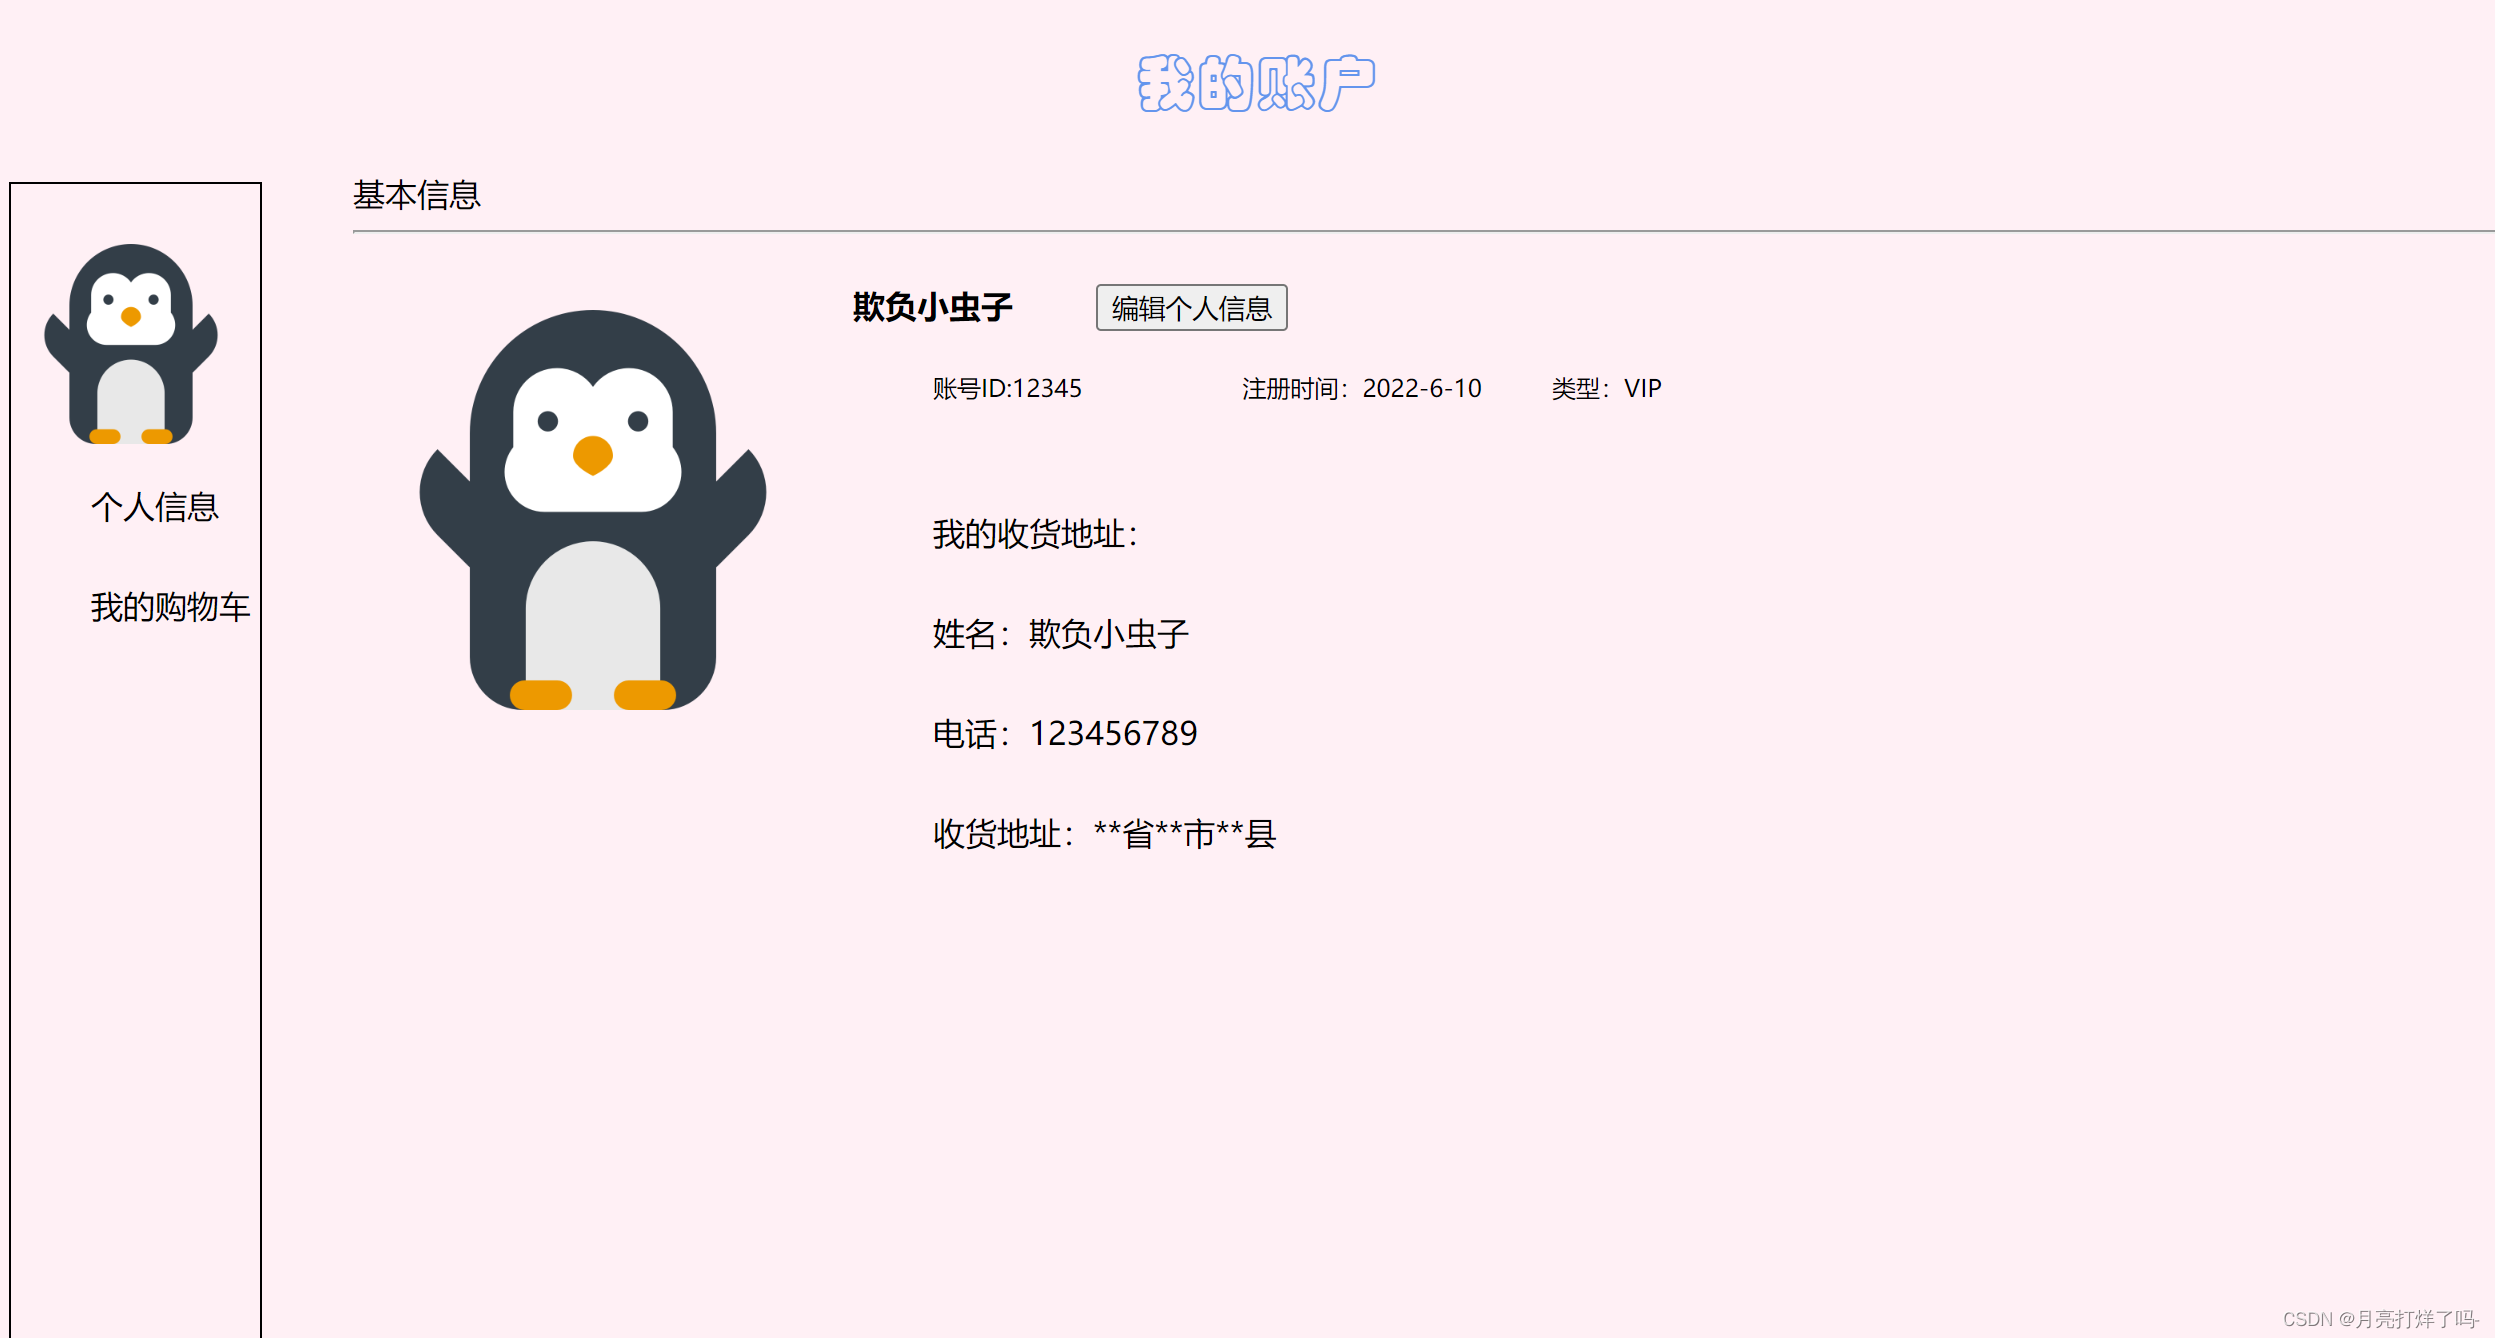Click the small penguin avatar in sidebar

coord(131,344)
